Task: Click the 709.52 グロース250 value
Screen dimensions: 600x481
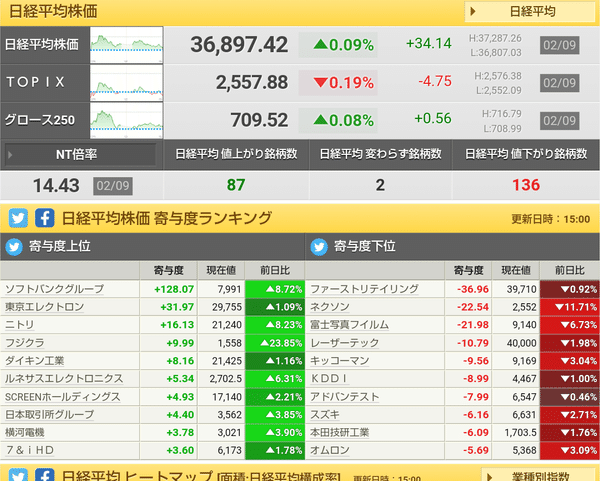Action: pos(259,120)
